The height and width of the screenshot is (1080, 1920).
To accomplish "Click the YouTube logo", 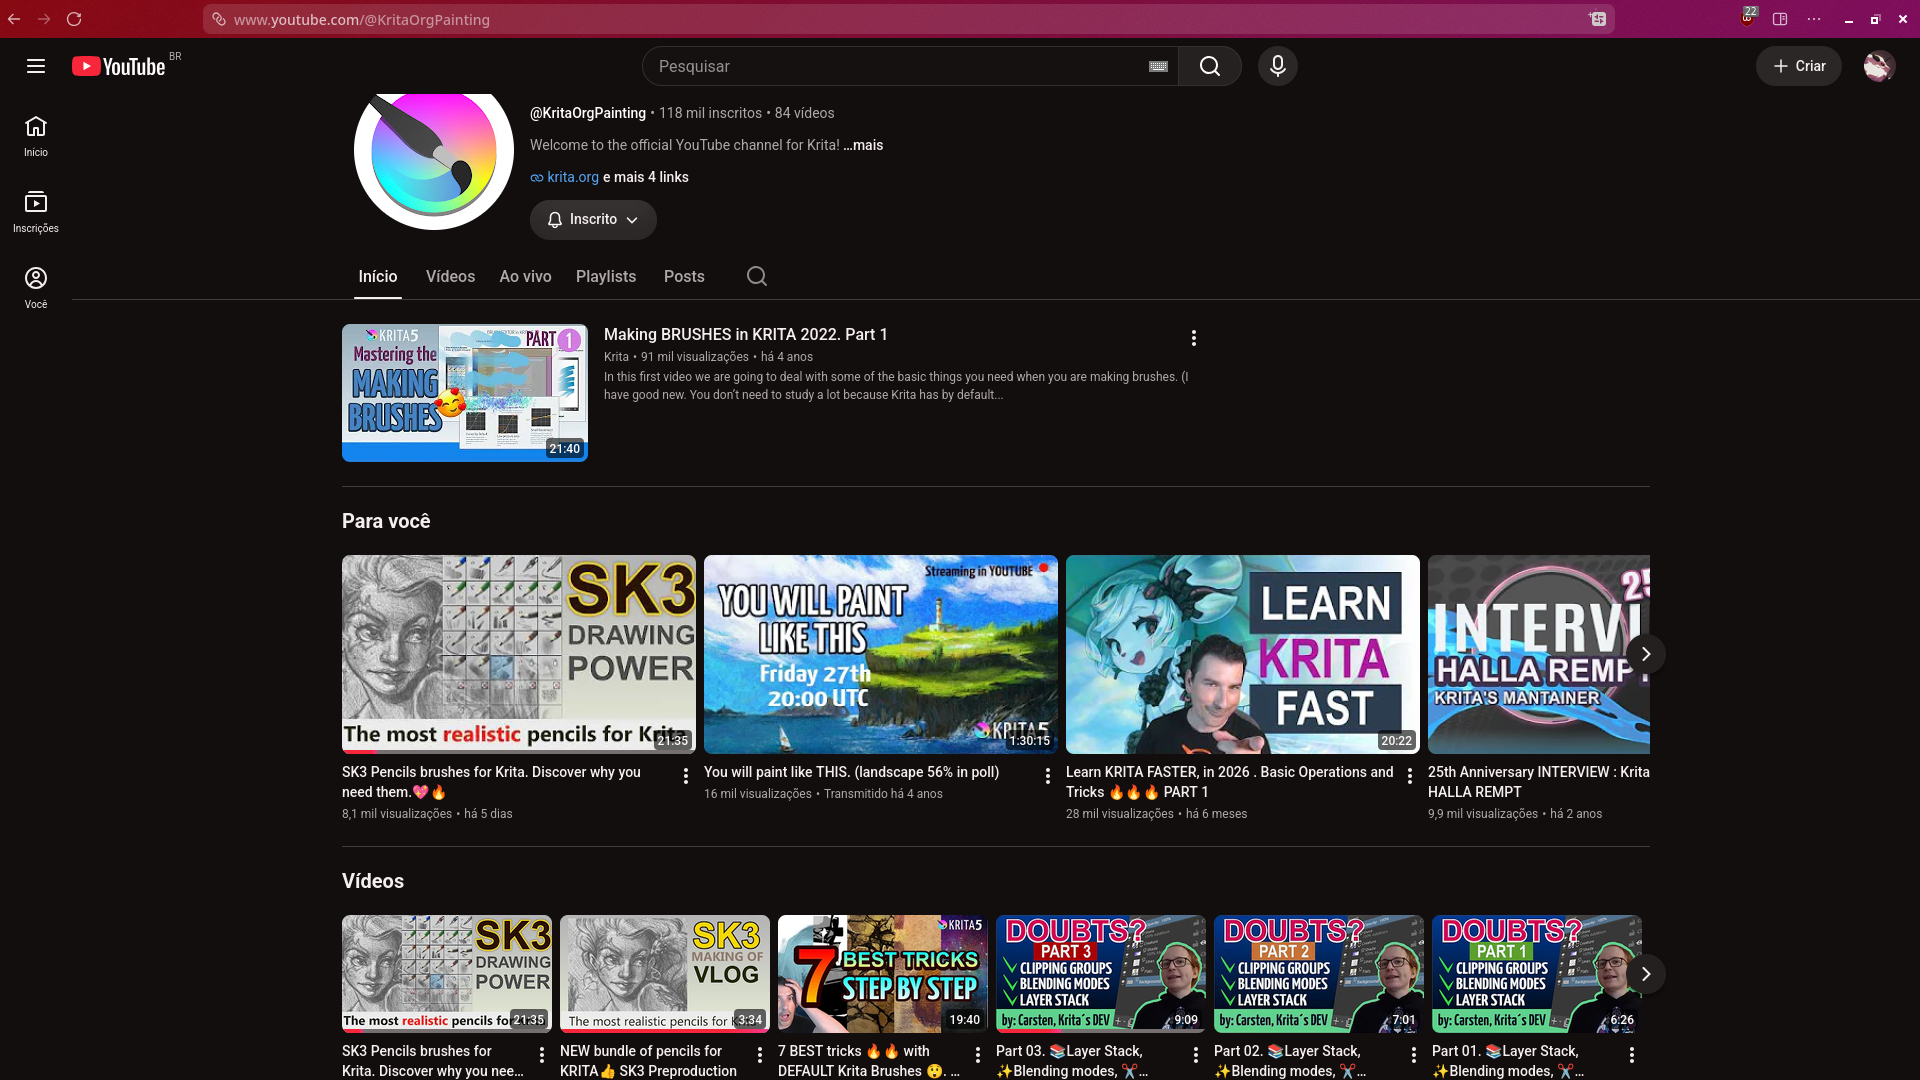I will [x=118, y=66].
